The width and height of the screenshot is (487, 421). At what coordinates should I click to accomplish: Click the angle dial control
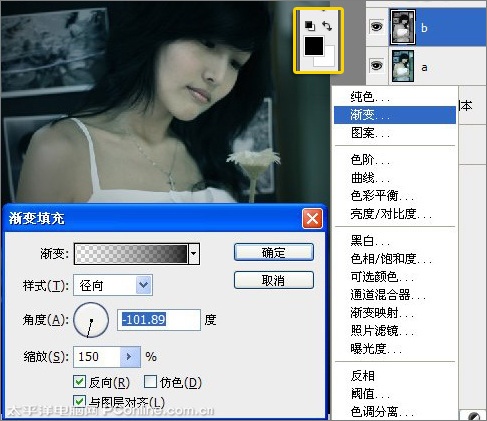click(x=91, y=320)
